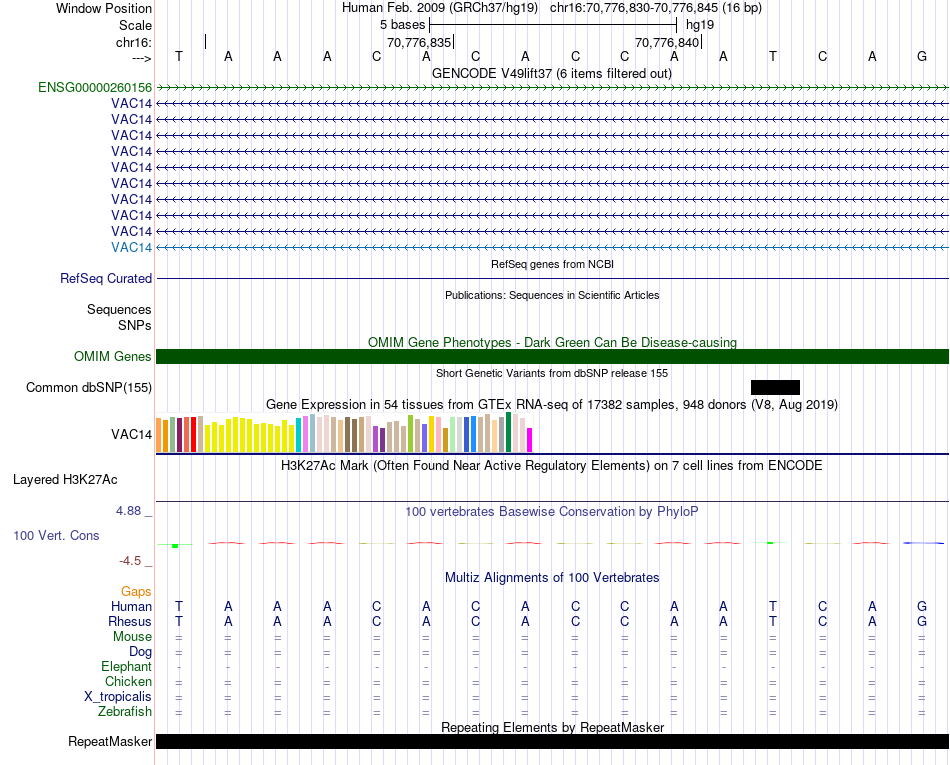Click the black RepeatMasker element bar
The width and height of the screenshot is (950, 765).
[x=552, y=741]
